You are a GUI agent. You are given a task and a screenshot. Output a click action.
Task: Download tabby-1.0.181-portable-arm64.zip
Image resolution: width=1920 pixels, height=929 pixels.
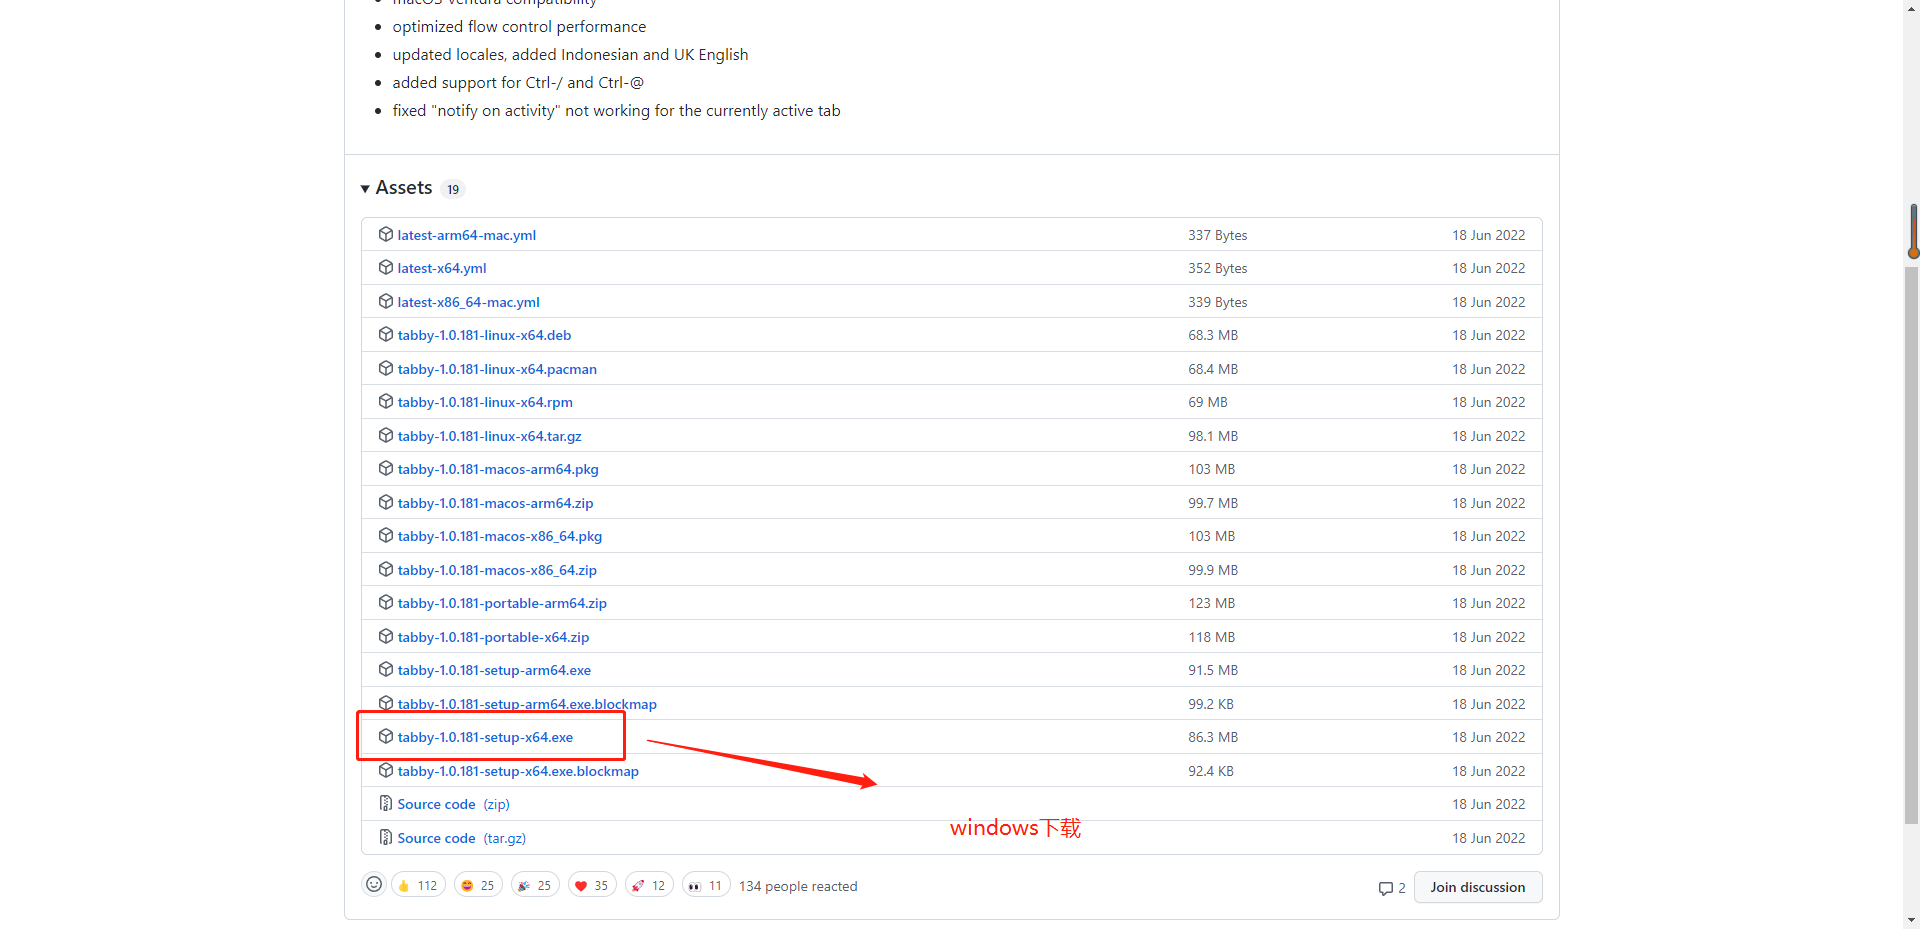point(502,603)
